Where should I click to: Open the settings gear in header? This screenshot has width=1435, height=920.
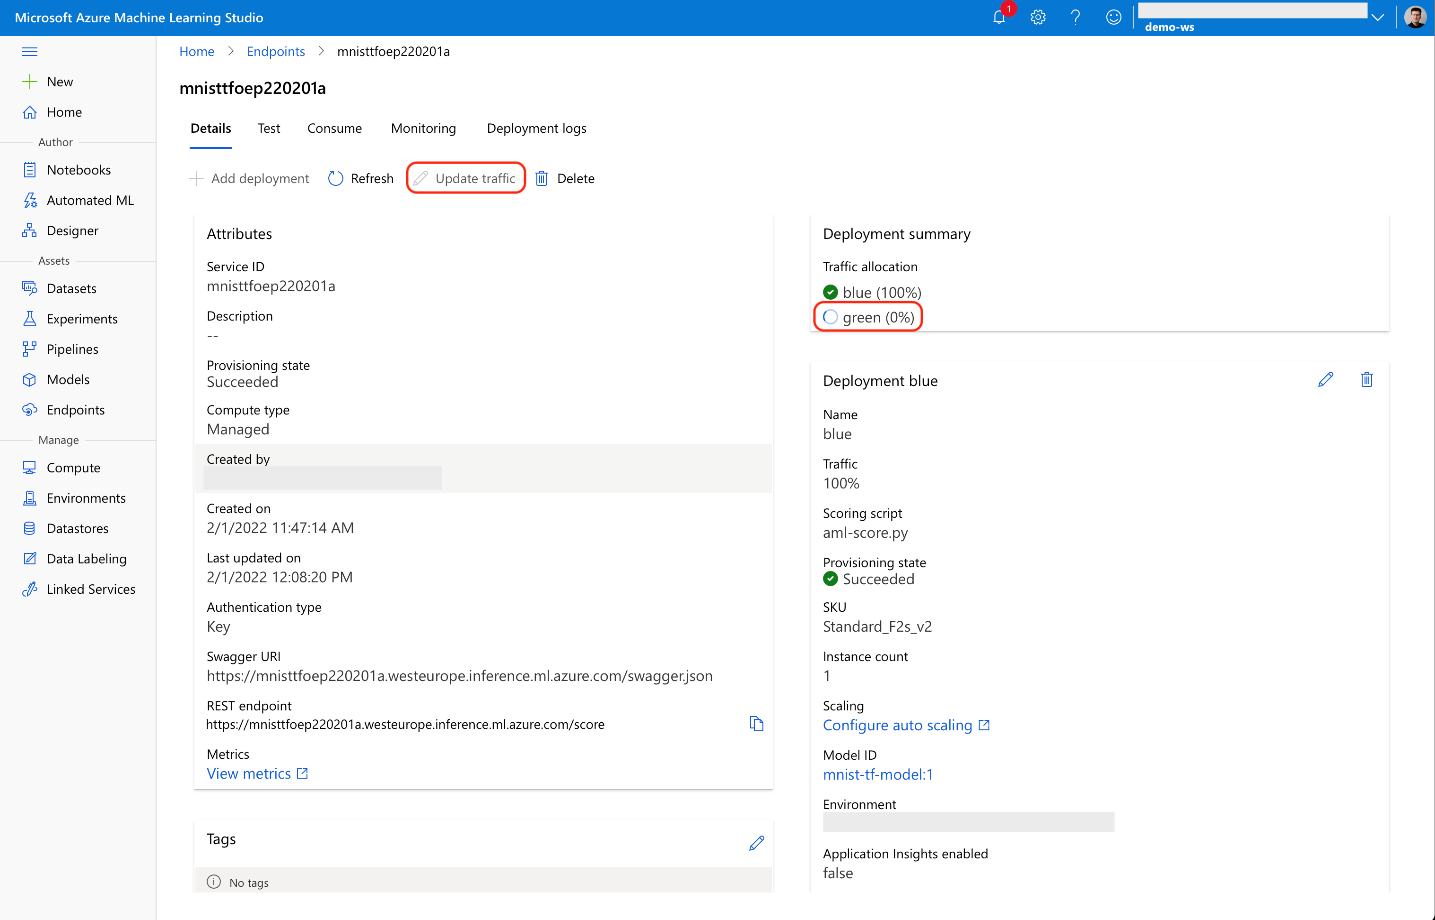tap(1038, 17)
